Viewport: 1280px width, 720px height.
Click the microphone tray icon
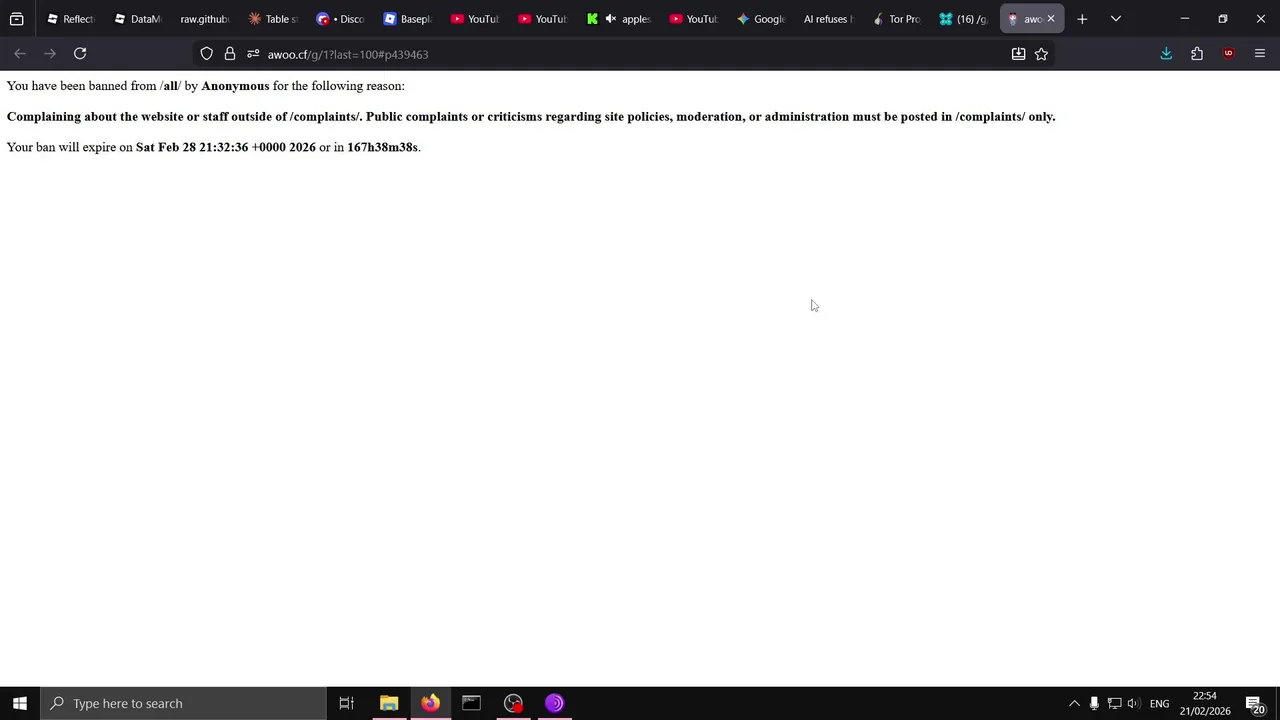tap(1094, 703)
